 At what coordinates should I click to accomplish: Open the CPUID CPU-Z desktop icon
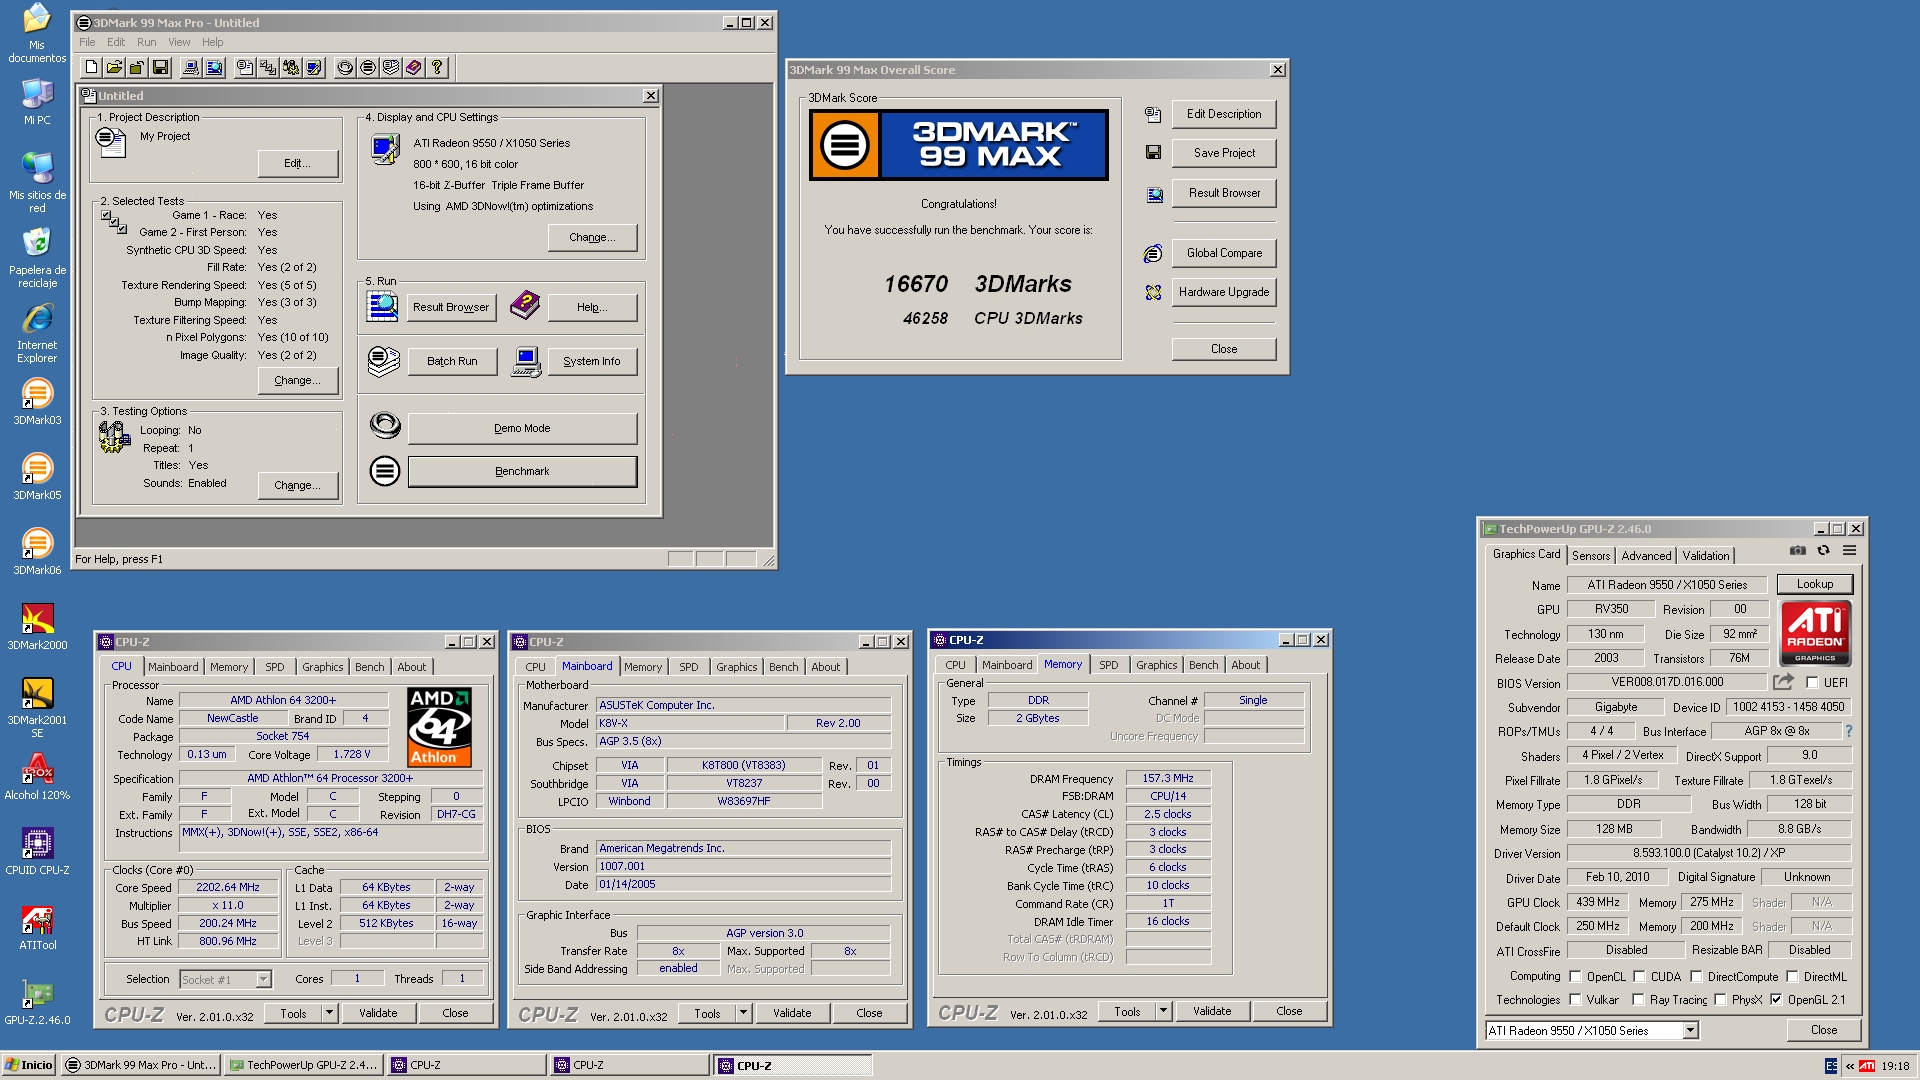coord(37,852)
